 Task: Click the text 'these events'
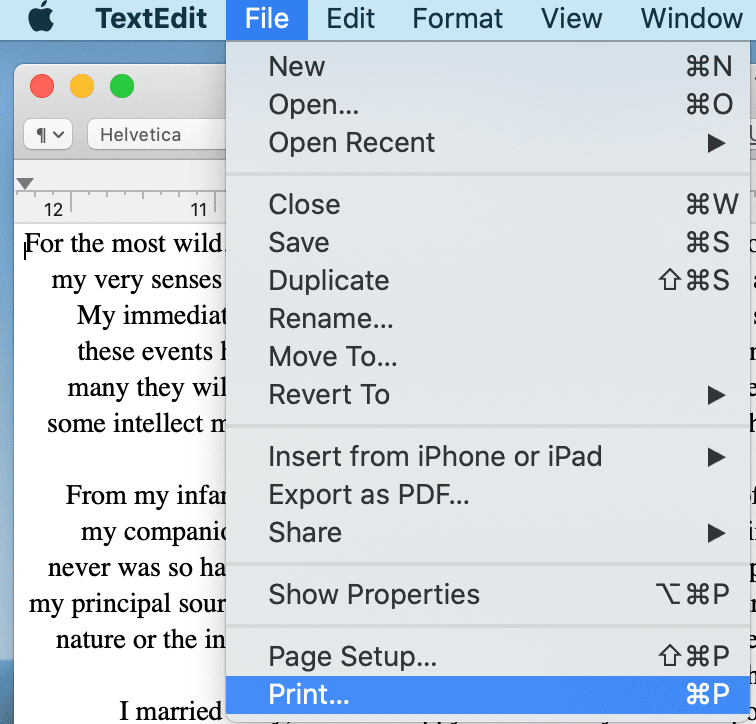tap(145, 351)
